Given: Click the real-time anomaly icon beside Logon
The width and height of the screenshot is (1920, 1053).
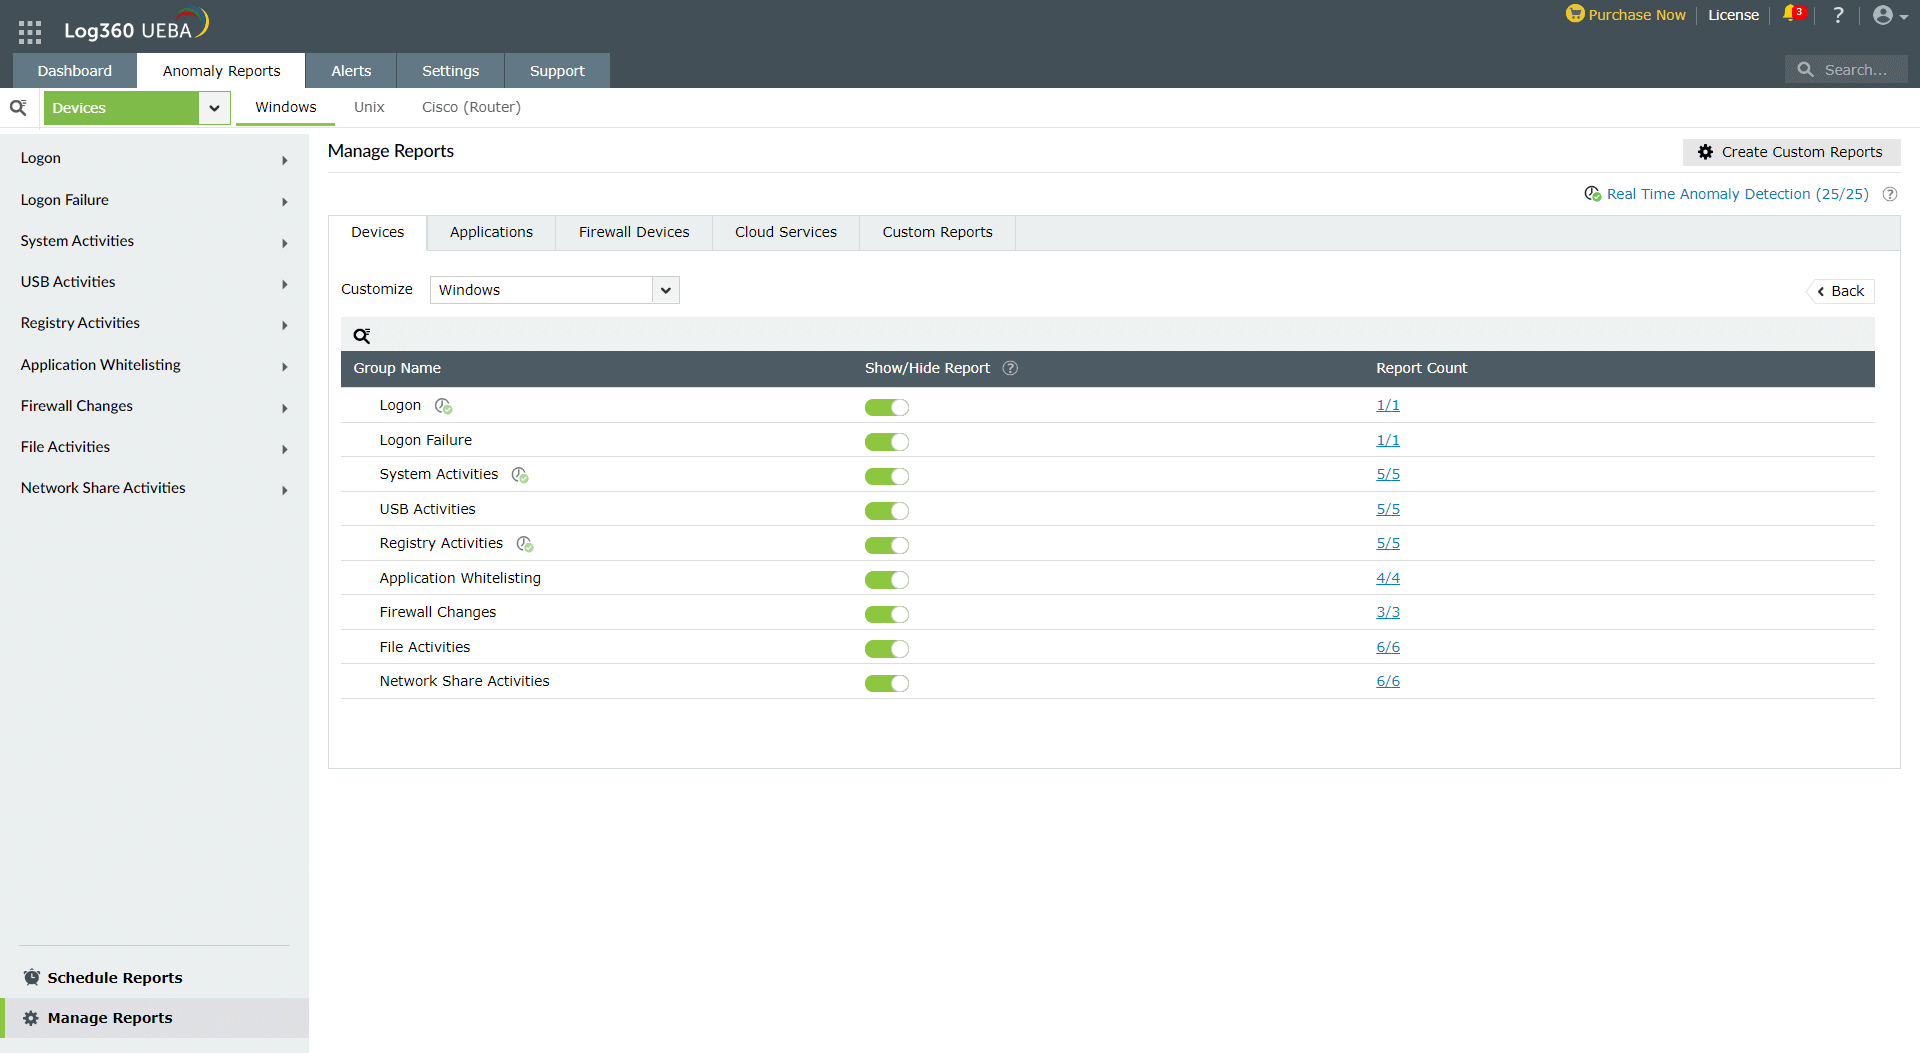Looking at the screenshot, I should coord(443,407).
